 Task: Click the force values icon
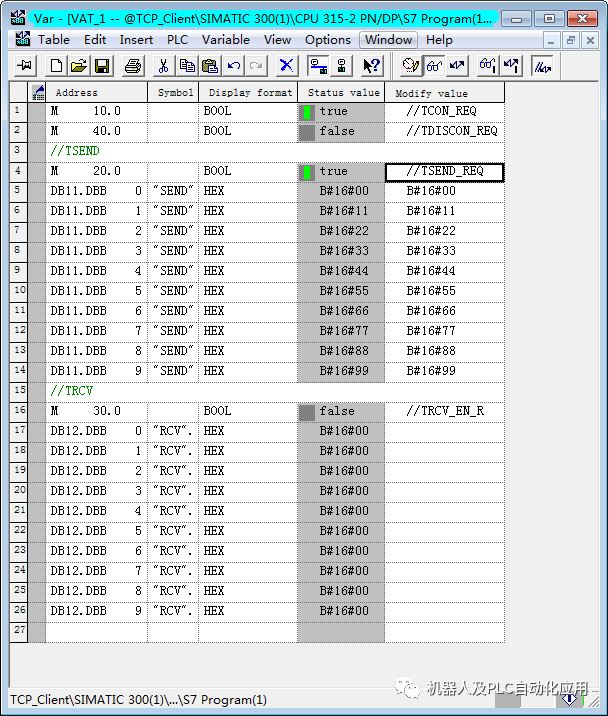(543, 66)
